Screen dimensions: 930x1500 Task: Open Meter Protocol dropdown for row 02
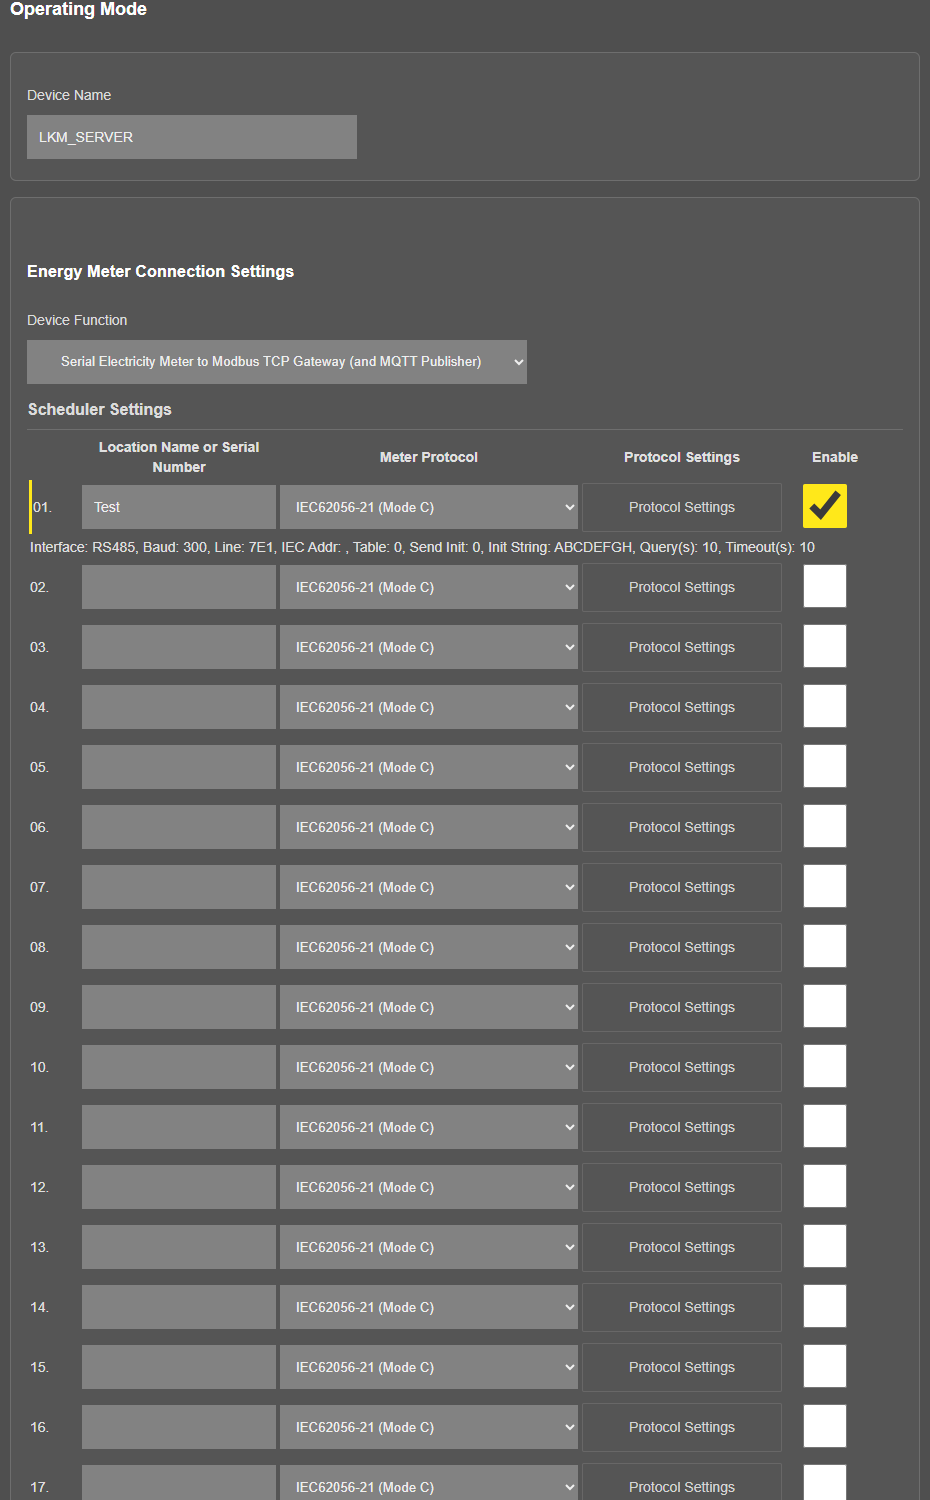pos(429,587)
